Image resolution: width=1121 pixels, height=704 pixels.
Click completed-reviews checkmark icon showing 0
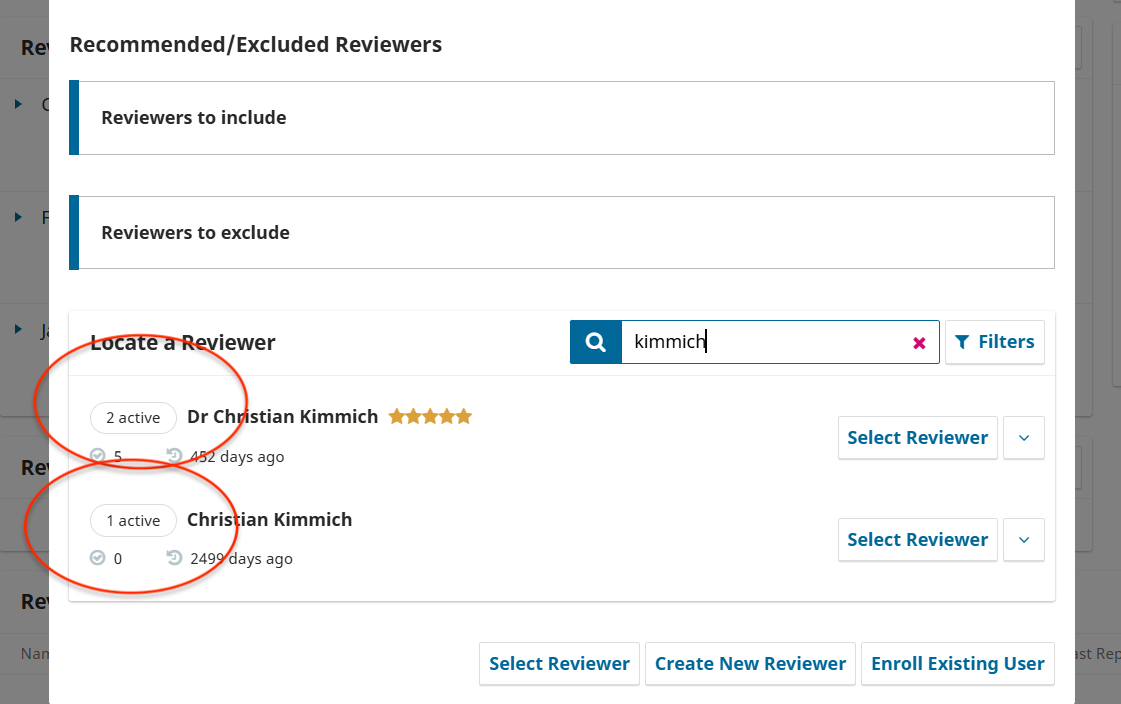[98, 558]
